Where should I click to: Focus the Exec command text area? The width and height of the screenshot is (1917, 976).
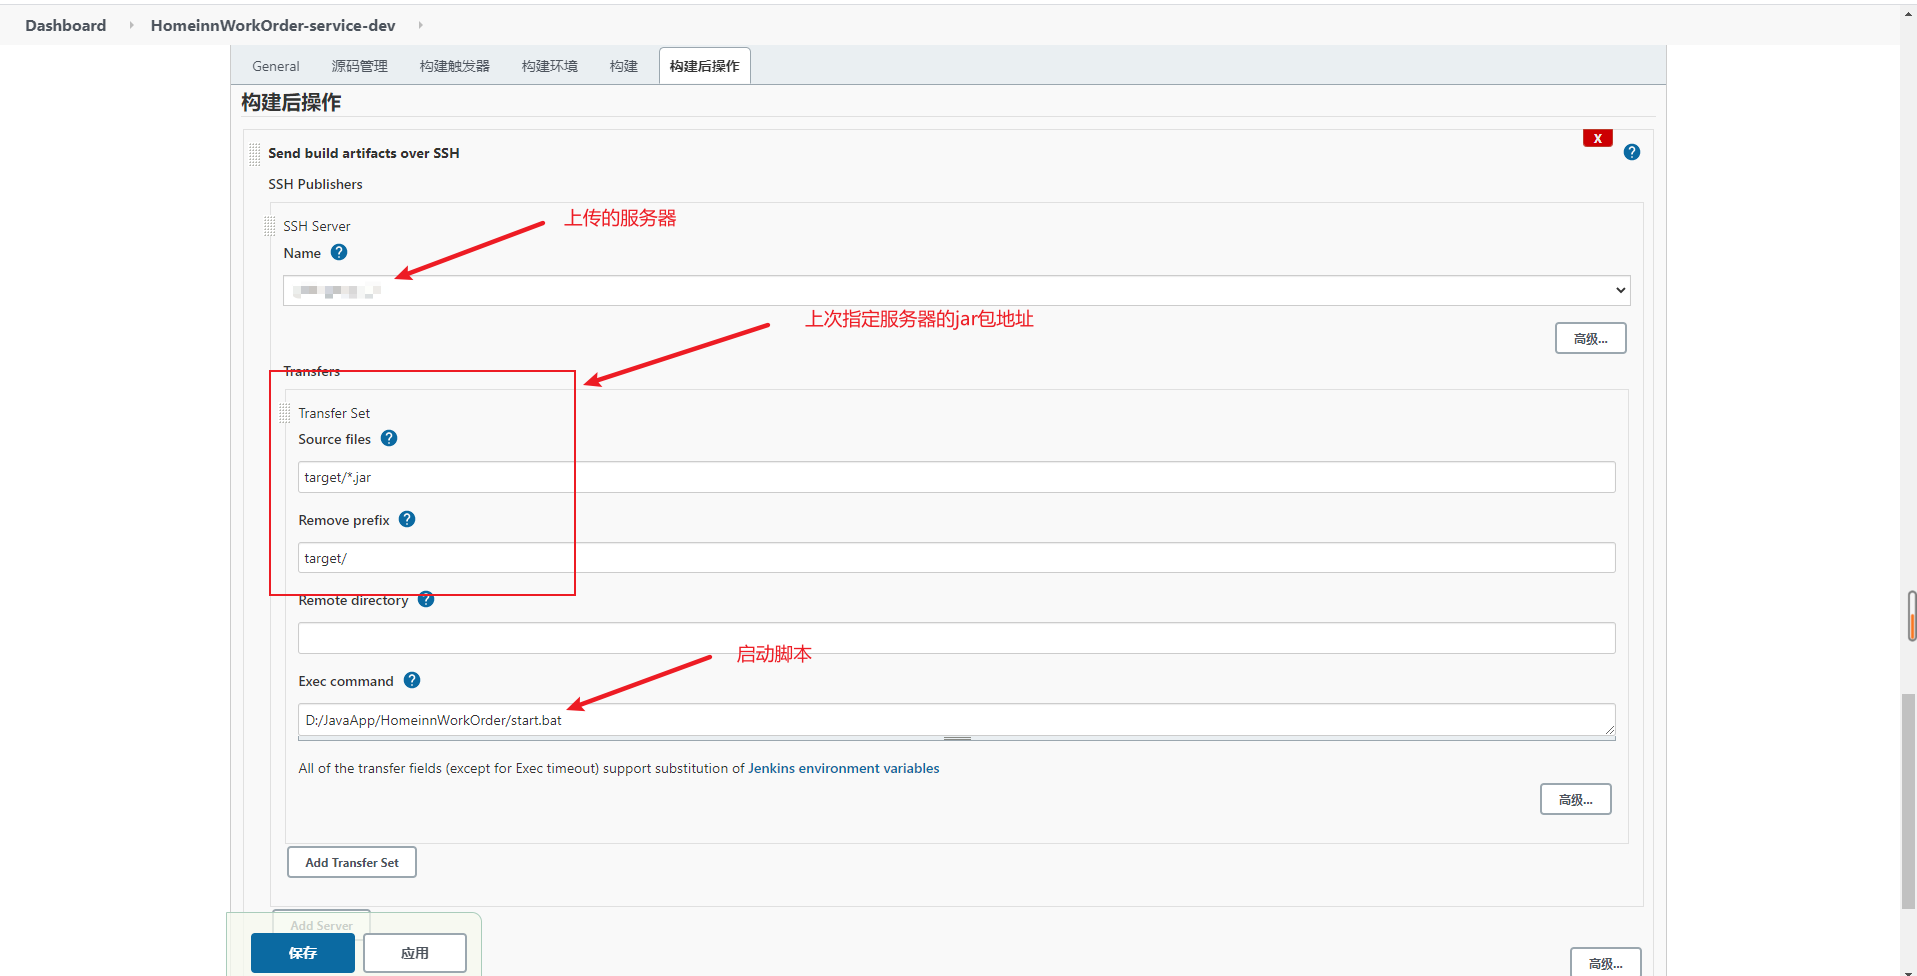point(956,719)
